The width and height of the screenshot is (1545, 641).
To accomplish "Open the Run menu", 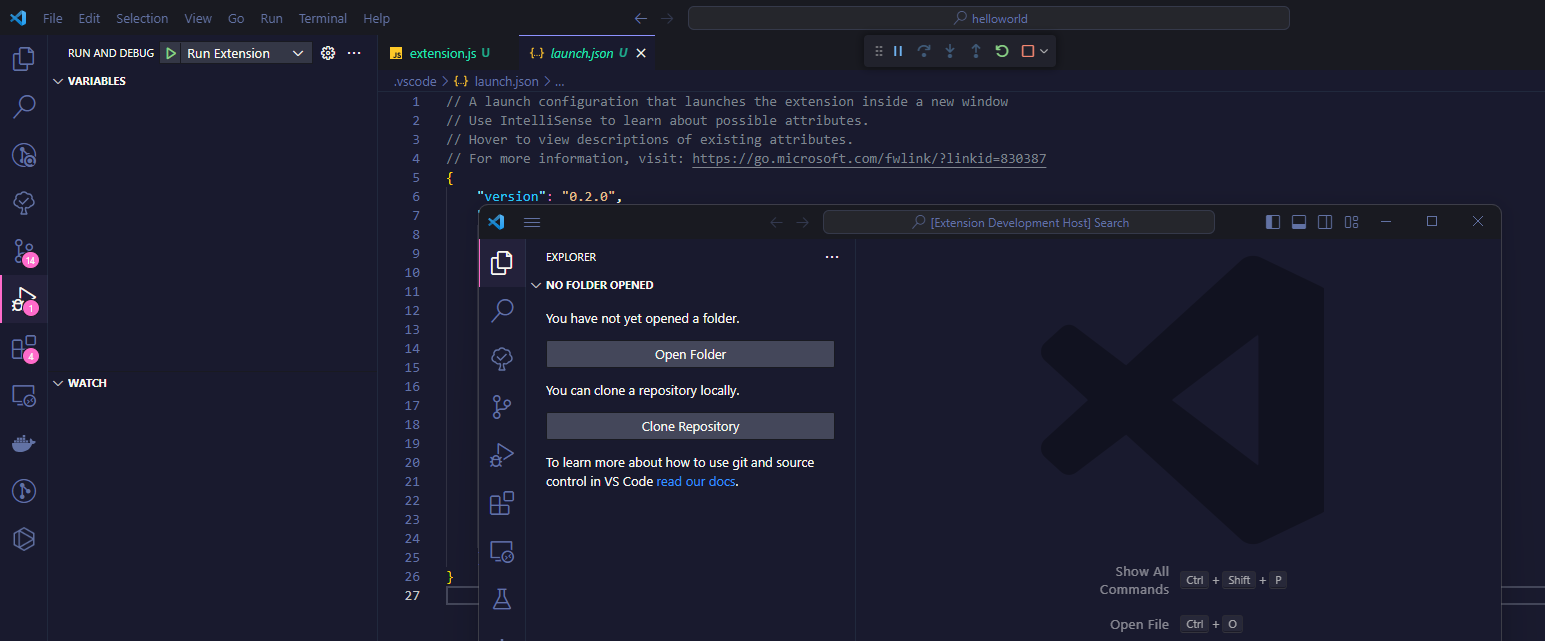I will coord(271,18).
